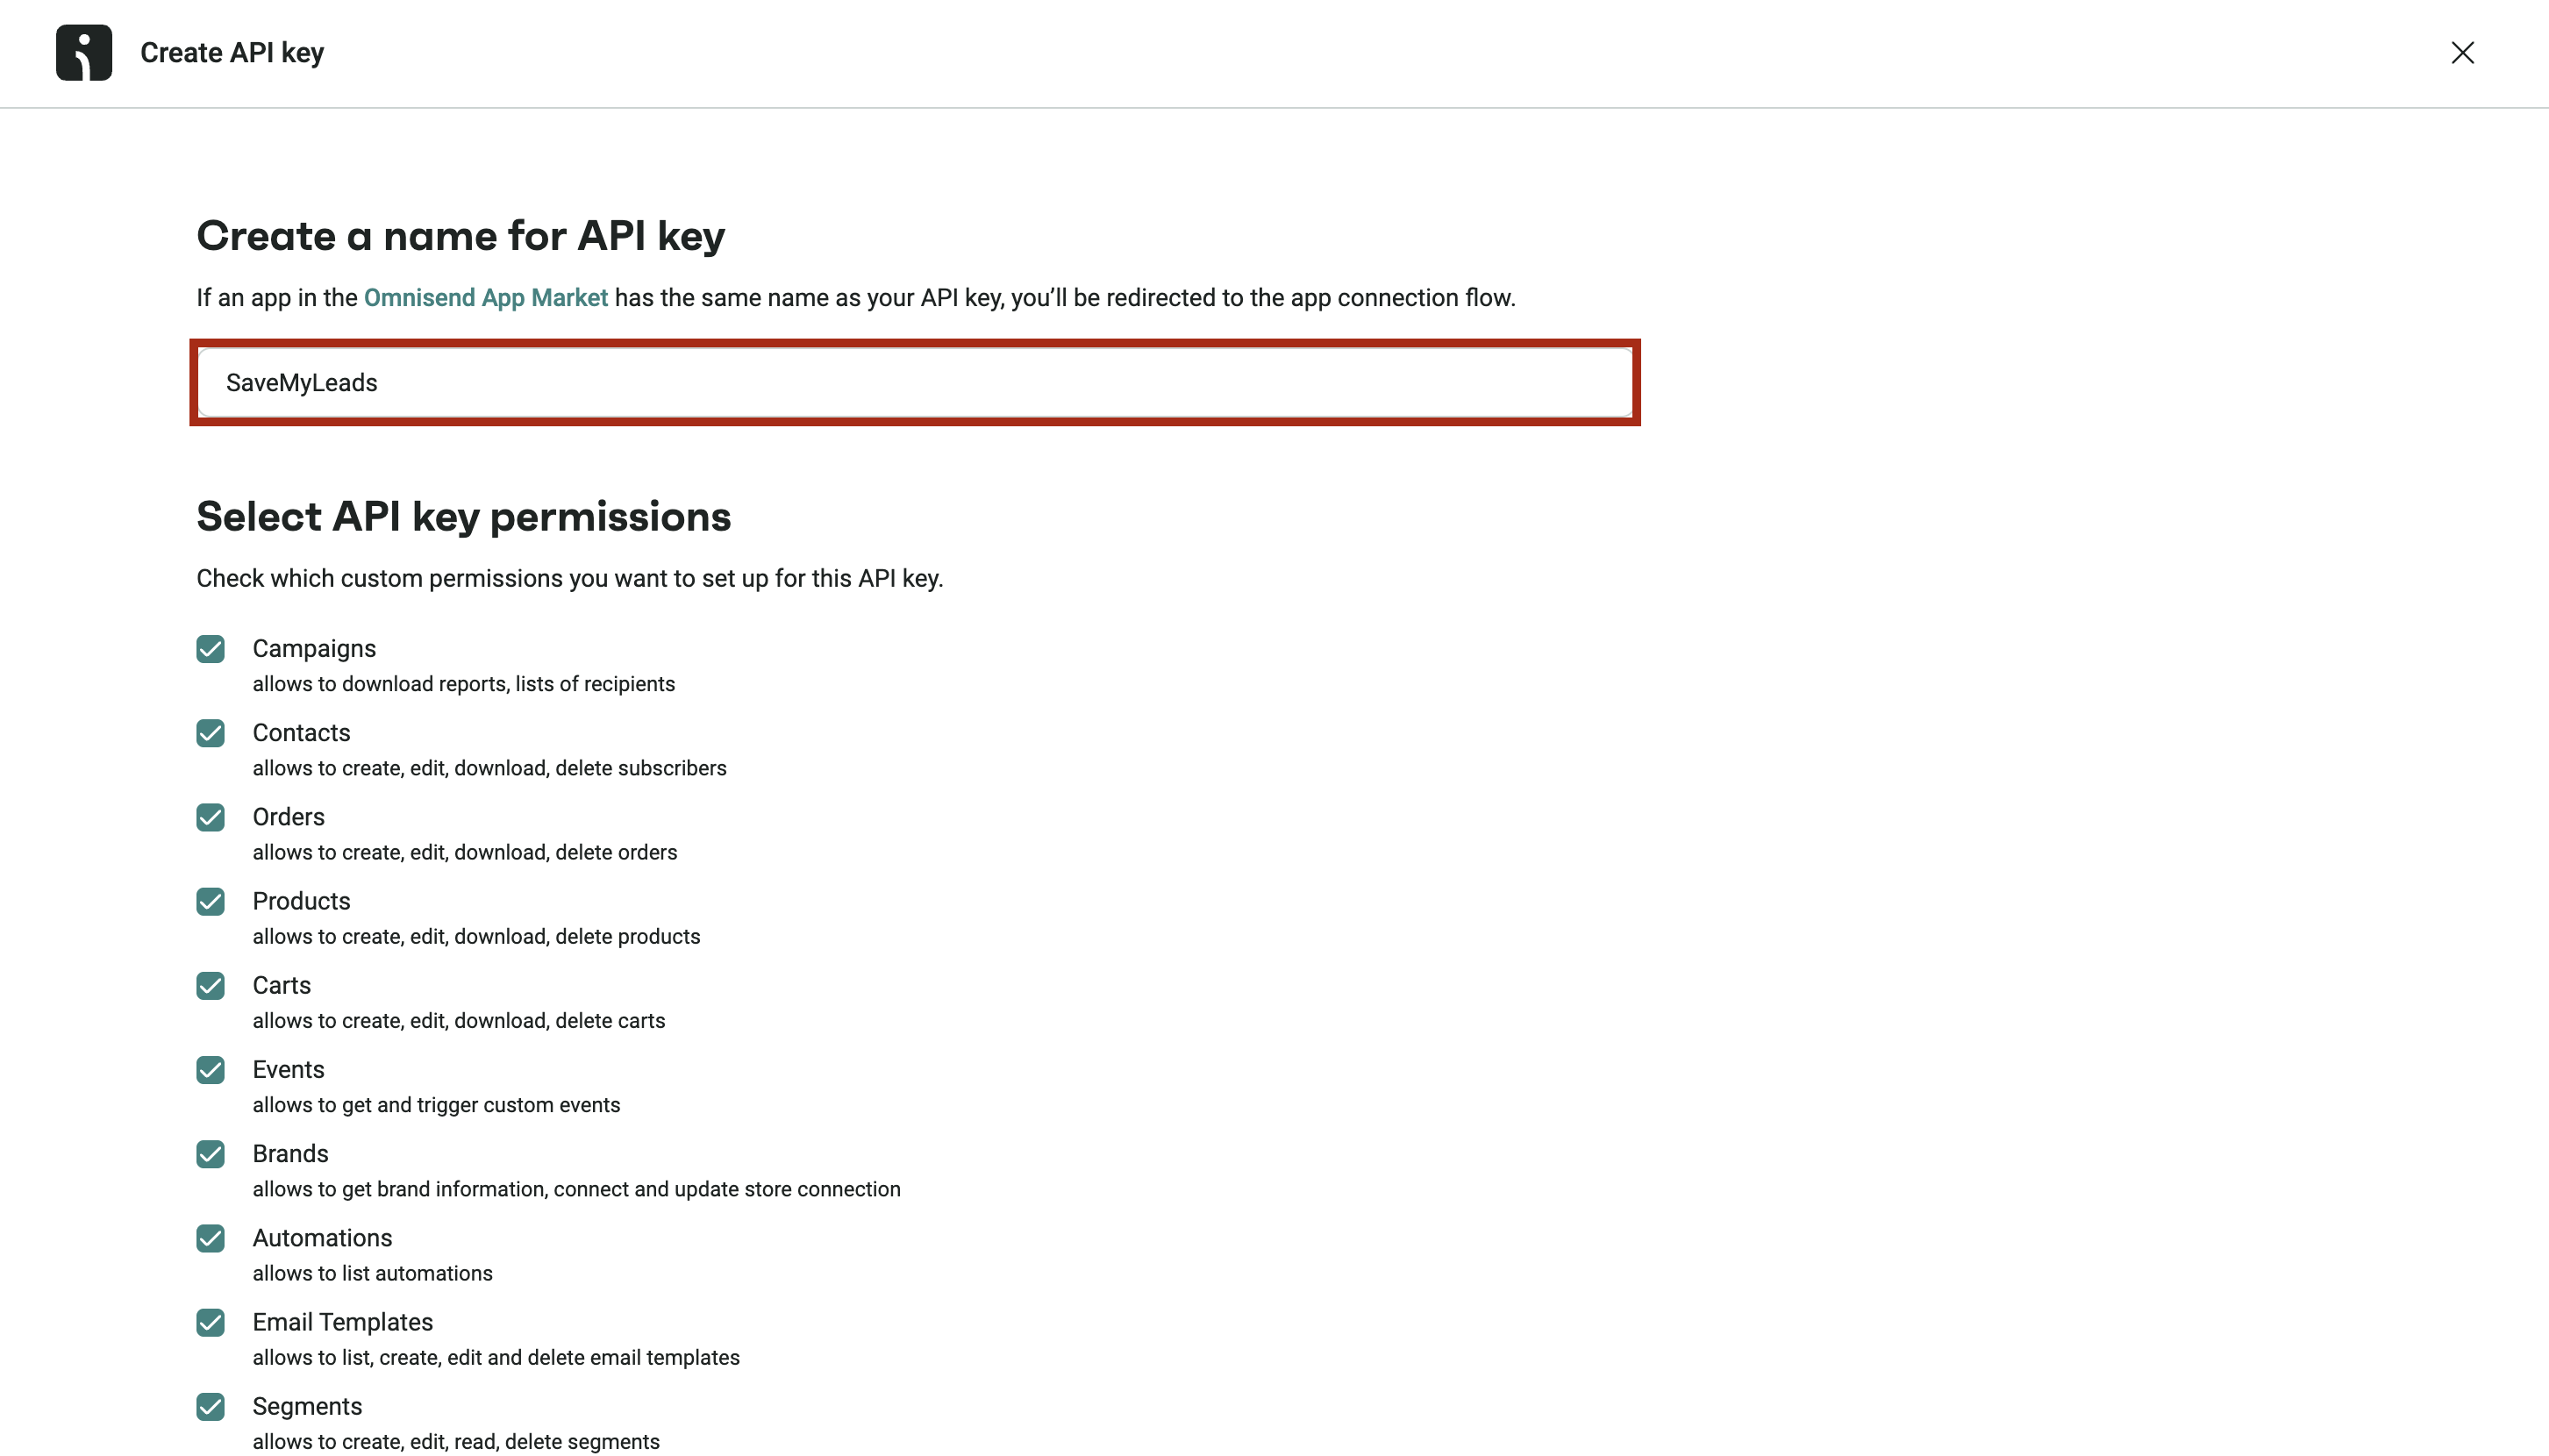Click the Products permission label
The image size is (2549, 1456).
301,901
